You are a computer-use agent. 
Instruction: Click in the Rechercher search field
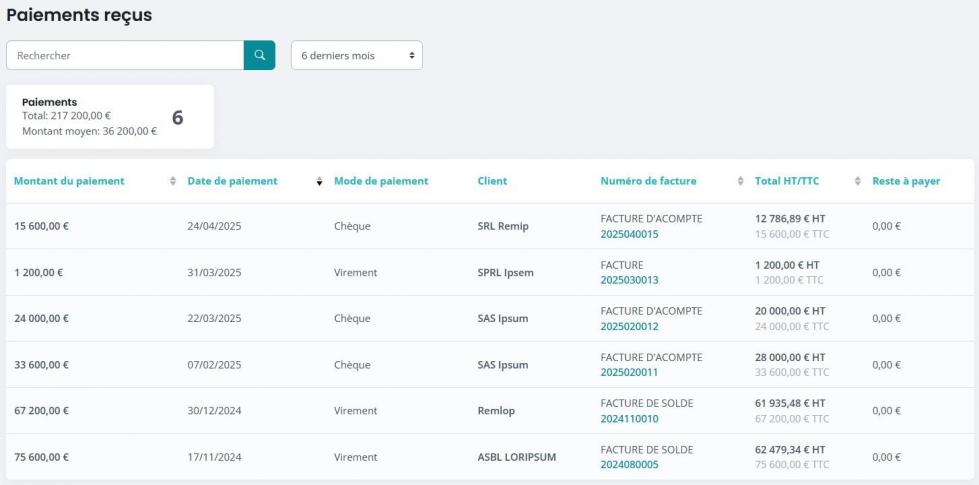125,55
